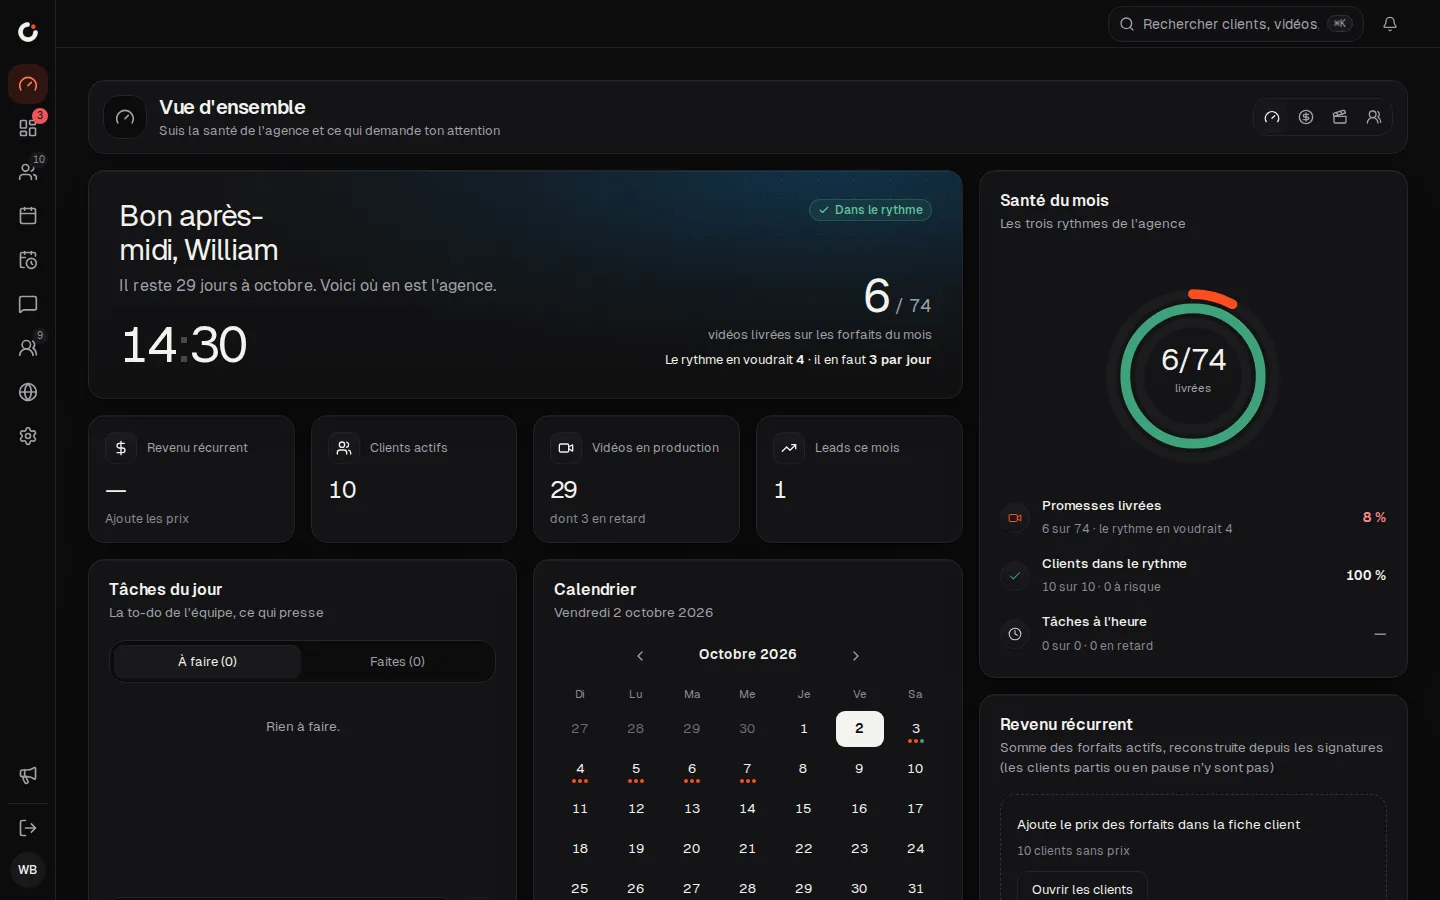Image resolution: width=1440 pixels, height=900 pixels.
Task: Click the users icon on Clients actifs card
Action: [x=344, y=448]
